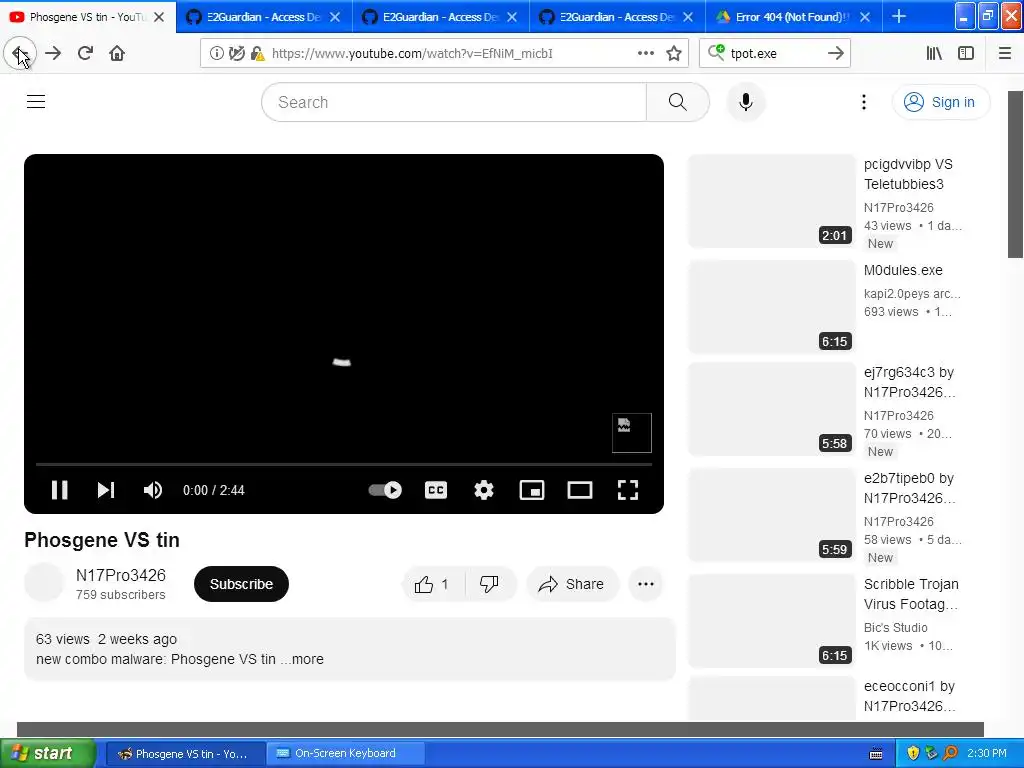1024x768 pixels.
Task: Open e2b7tipeb0 video thumbnail
Action: (x=772, y=515)
